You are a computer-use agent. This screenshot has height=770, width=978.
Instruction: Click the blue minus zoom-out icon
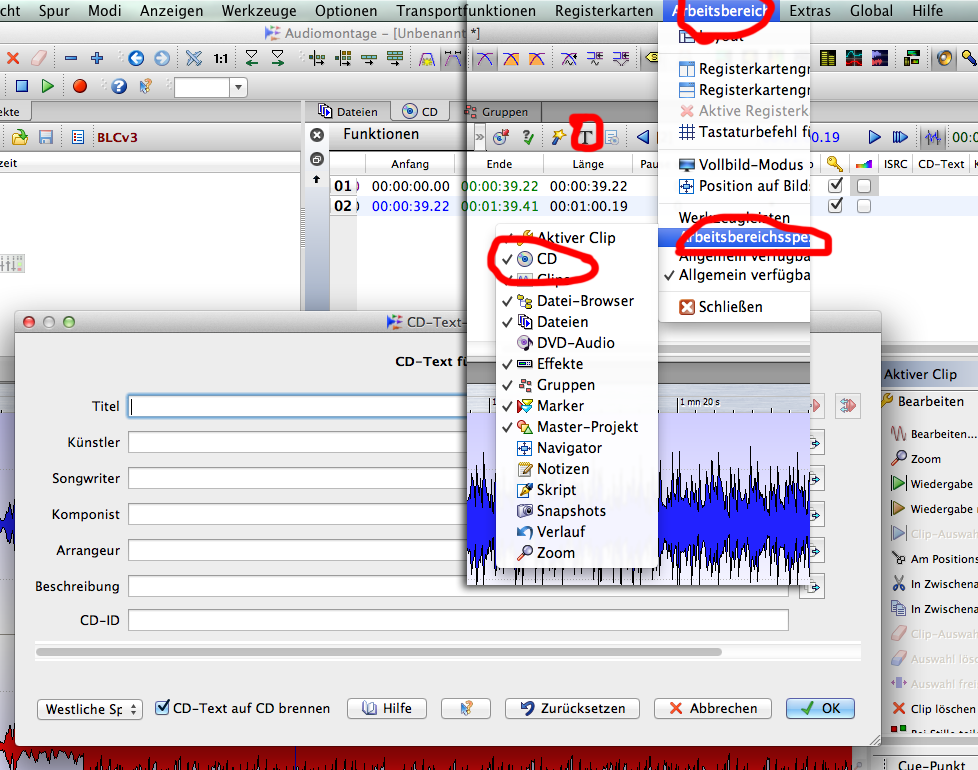tap(70, 59)
